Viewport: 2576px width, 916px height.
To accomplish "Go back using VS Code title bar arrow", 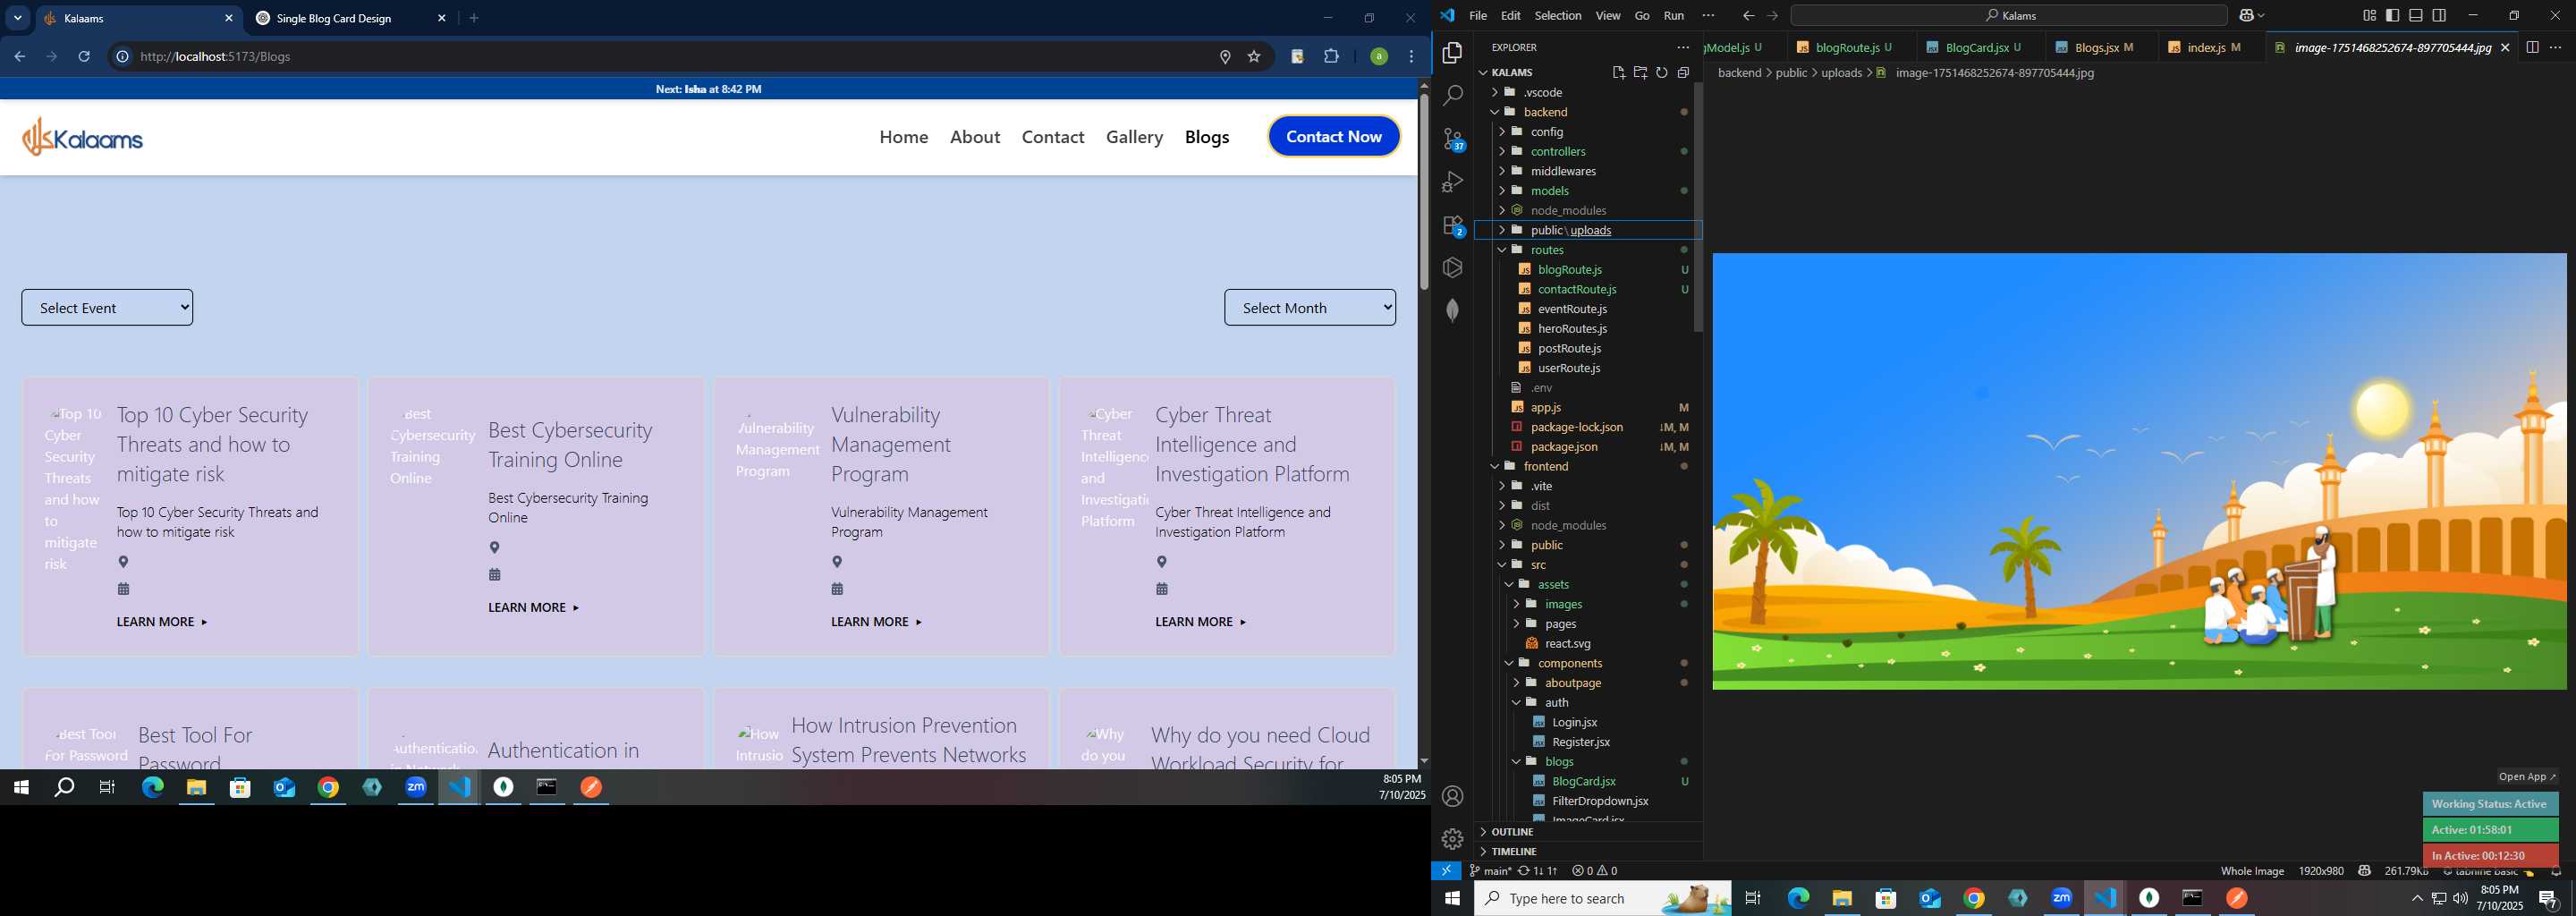I will [1748, 16].
